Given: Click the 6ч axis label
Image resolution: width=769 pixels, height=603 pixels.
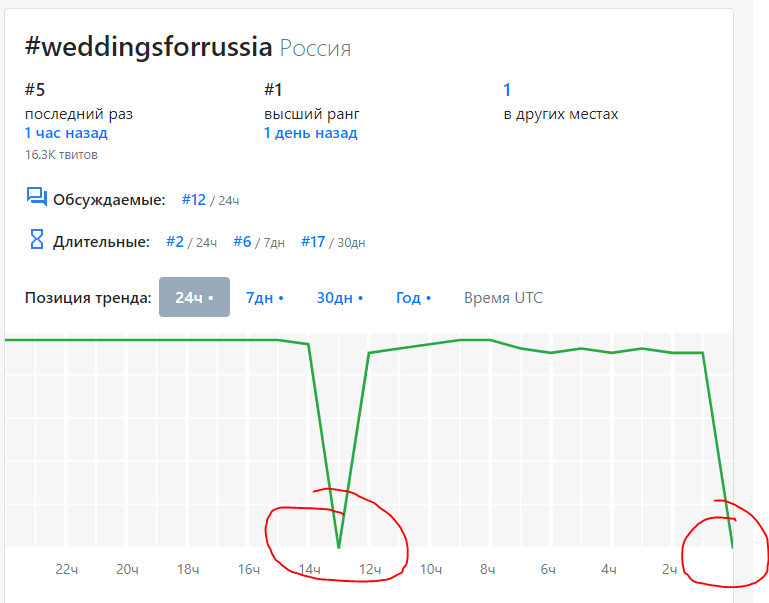Looking at the screenshot, I should click(548, 569).
